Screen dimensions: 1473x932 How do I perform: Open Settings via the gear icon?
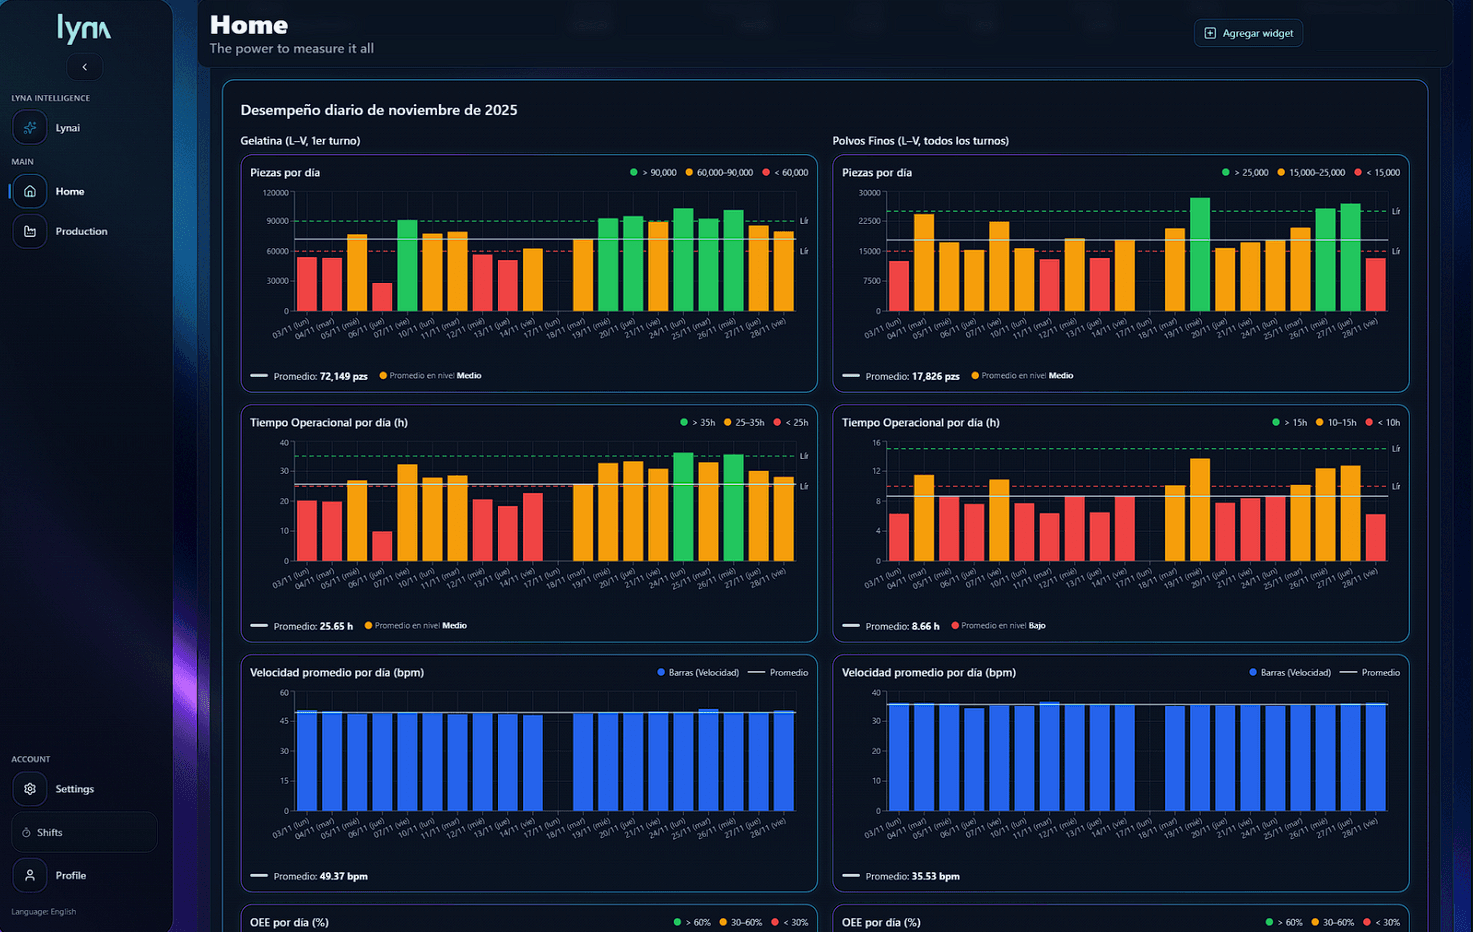point(29,788)
